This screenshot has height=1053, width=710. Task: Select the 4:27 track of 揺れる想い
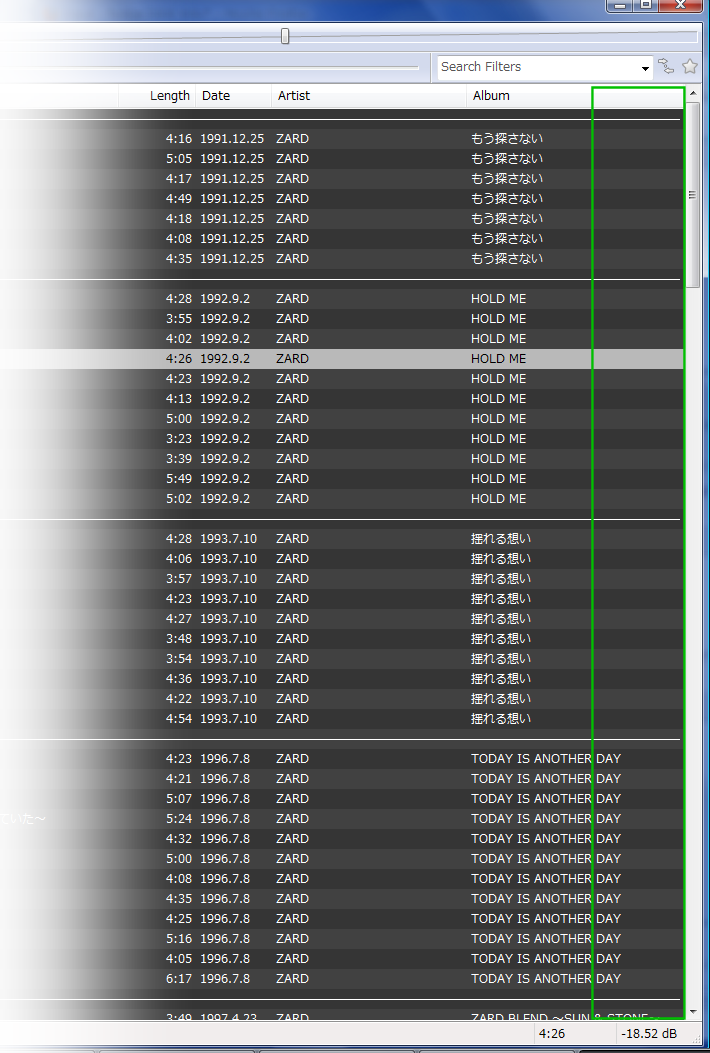pos(341,619)
